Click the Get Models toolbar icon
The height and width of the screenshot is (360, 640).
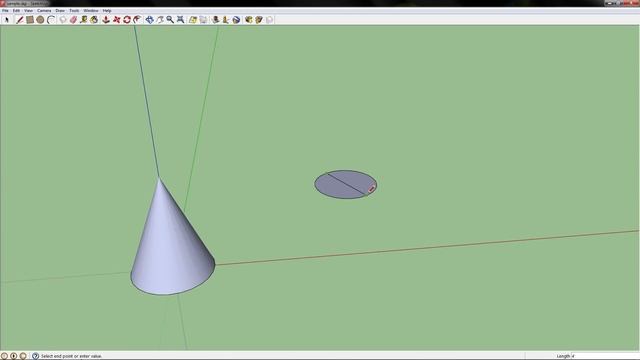pos(249,20)
